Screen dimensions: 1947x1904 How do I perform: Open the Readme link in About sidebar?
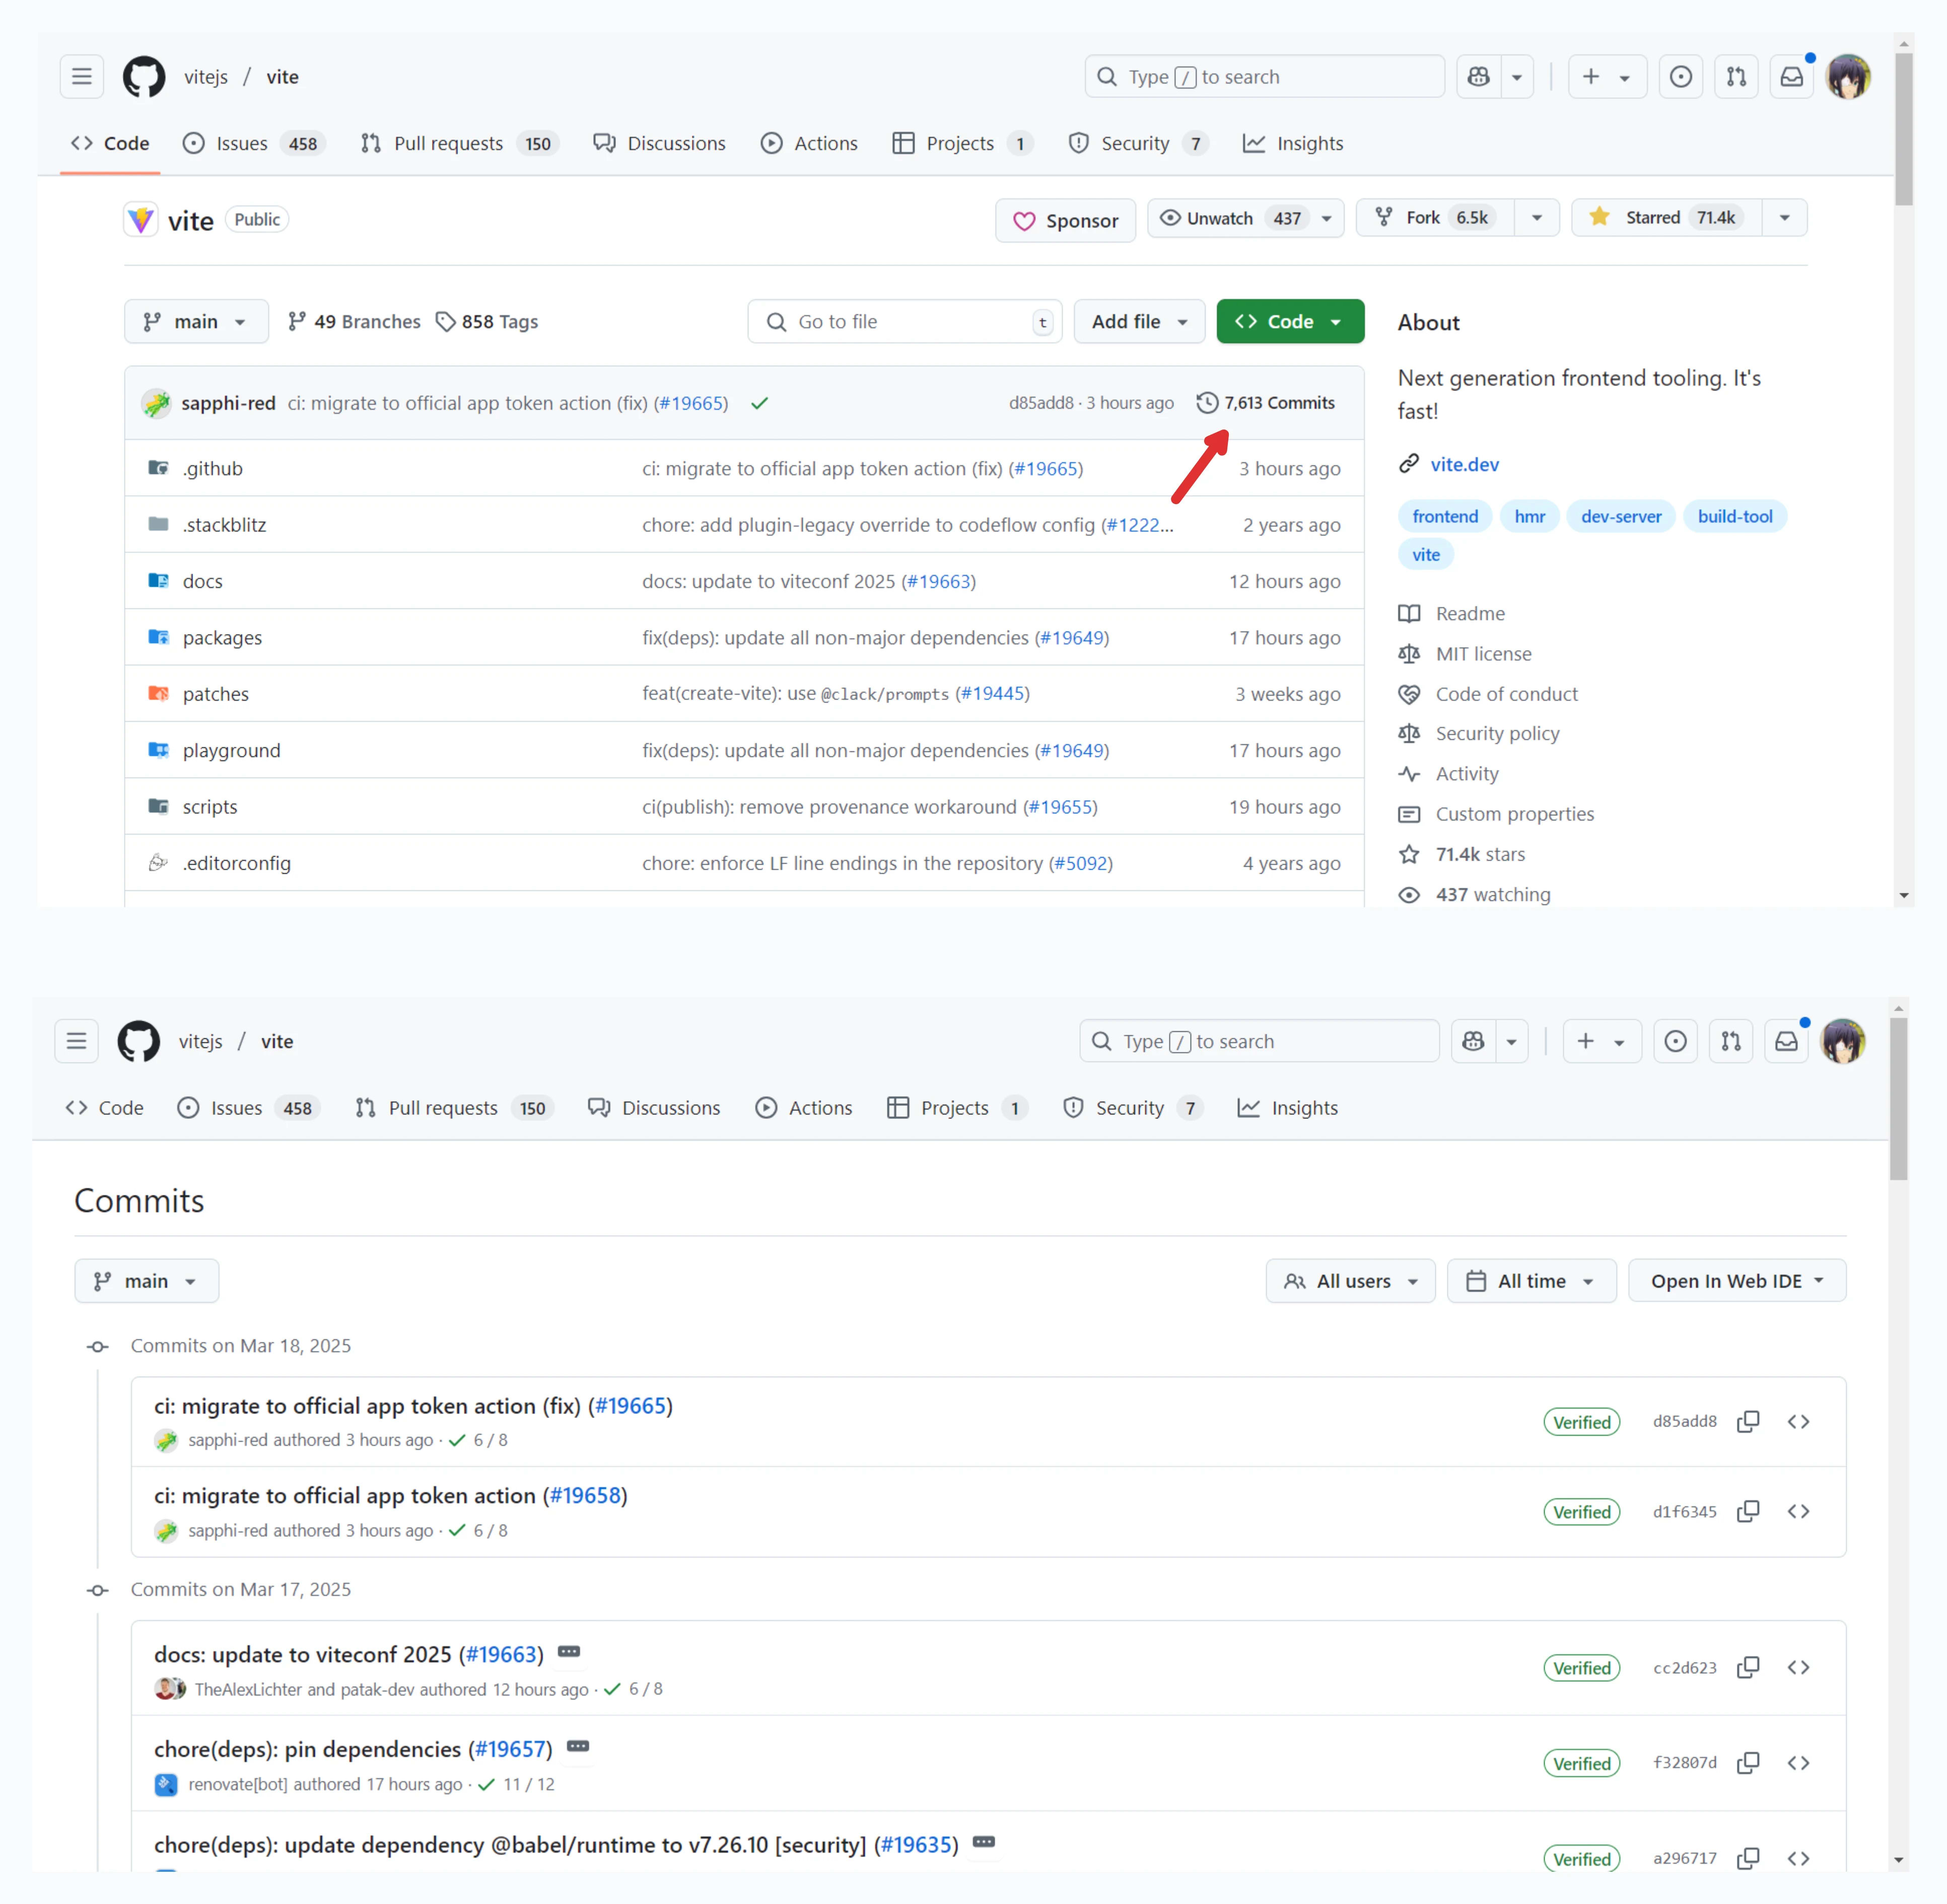[x=1469, y=613]
